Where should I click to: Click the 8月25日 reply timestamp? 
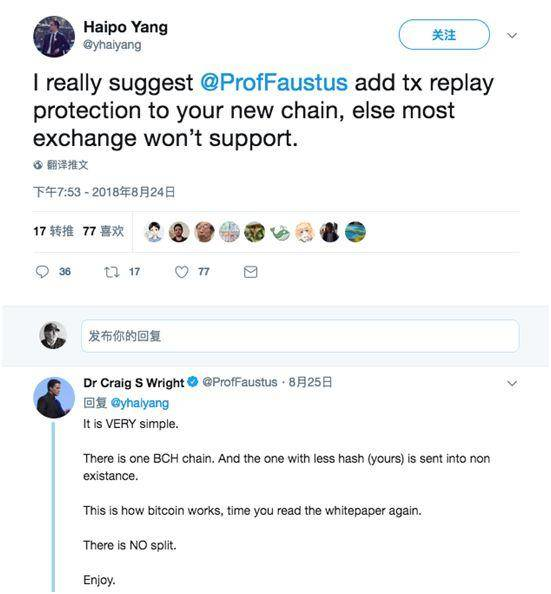pos(310,382)
